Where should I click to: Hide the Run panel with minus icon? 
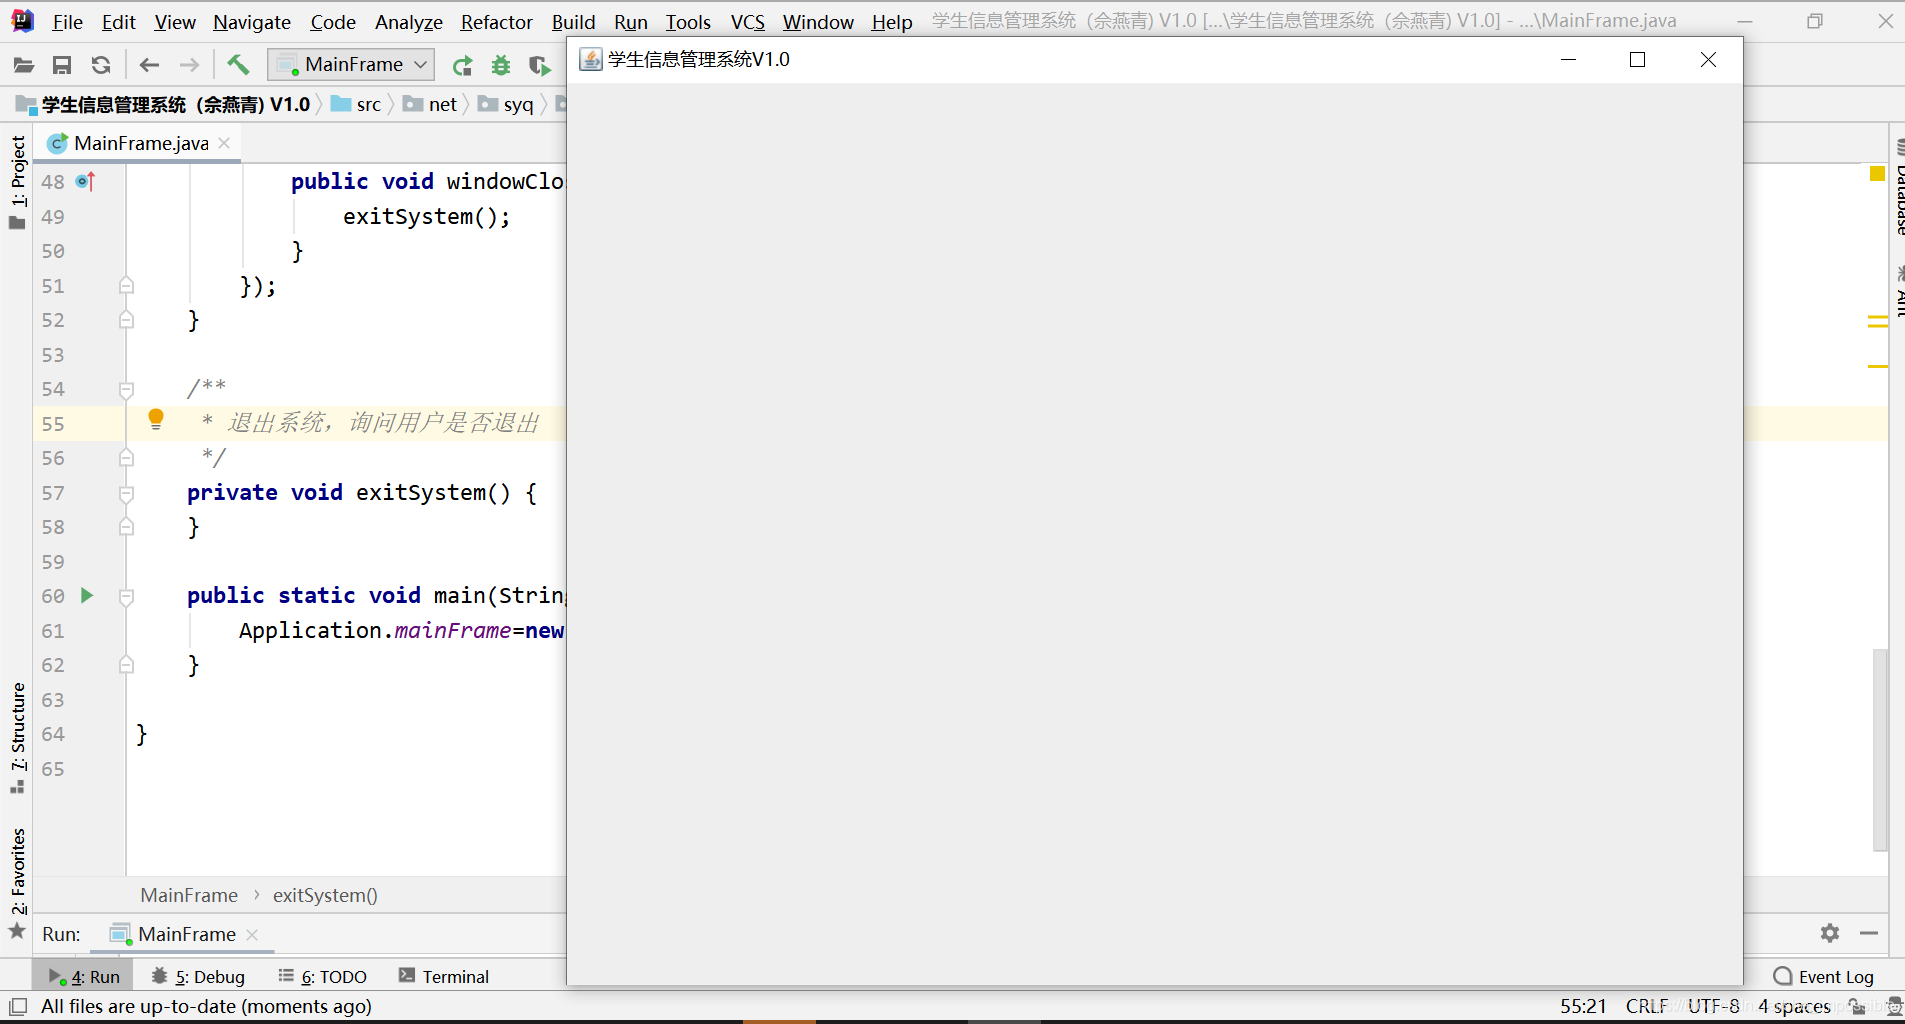[1868, 933]
